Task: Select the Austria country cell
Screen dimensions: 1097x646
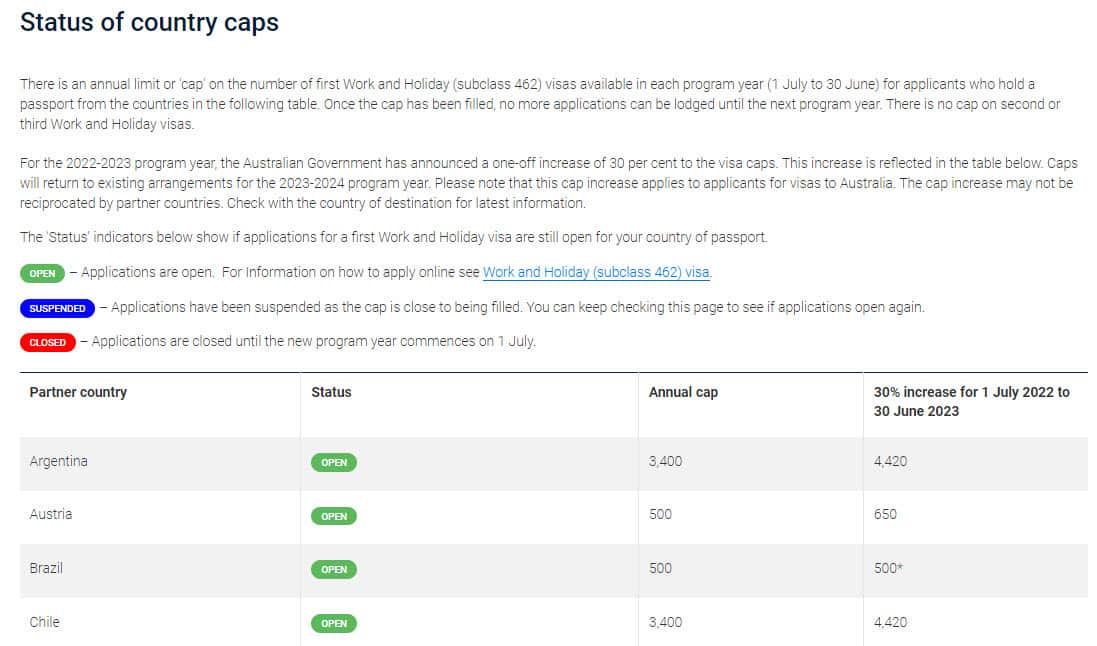Action: (x=51, y=514)
